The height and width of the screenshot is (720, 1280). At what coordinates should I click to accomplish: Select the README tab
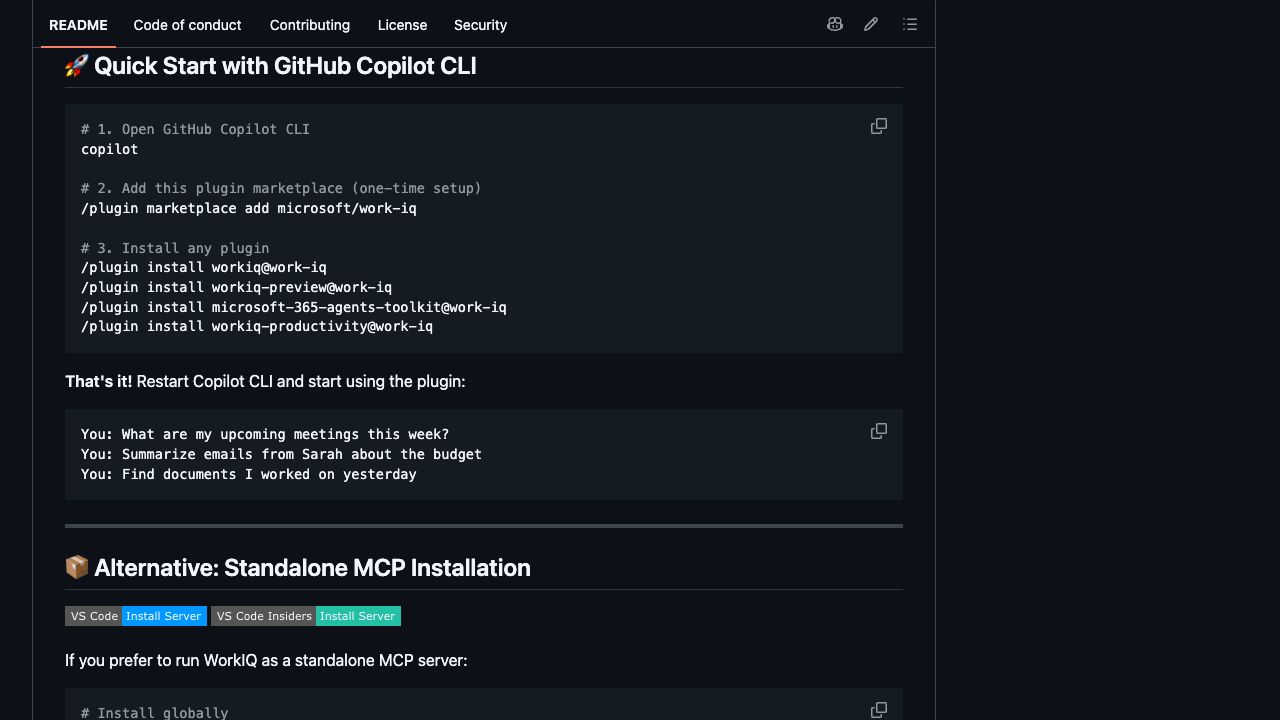(78, 25)
